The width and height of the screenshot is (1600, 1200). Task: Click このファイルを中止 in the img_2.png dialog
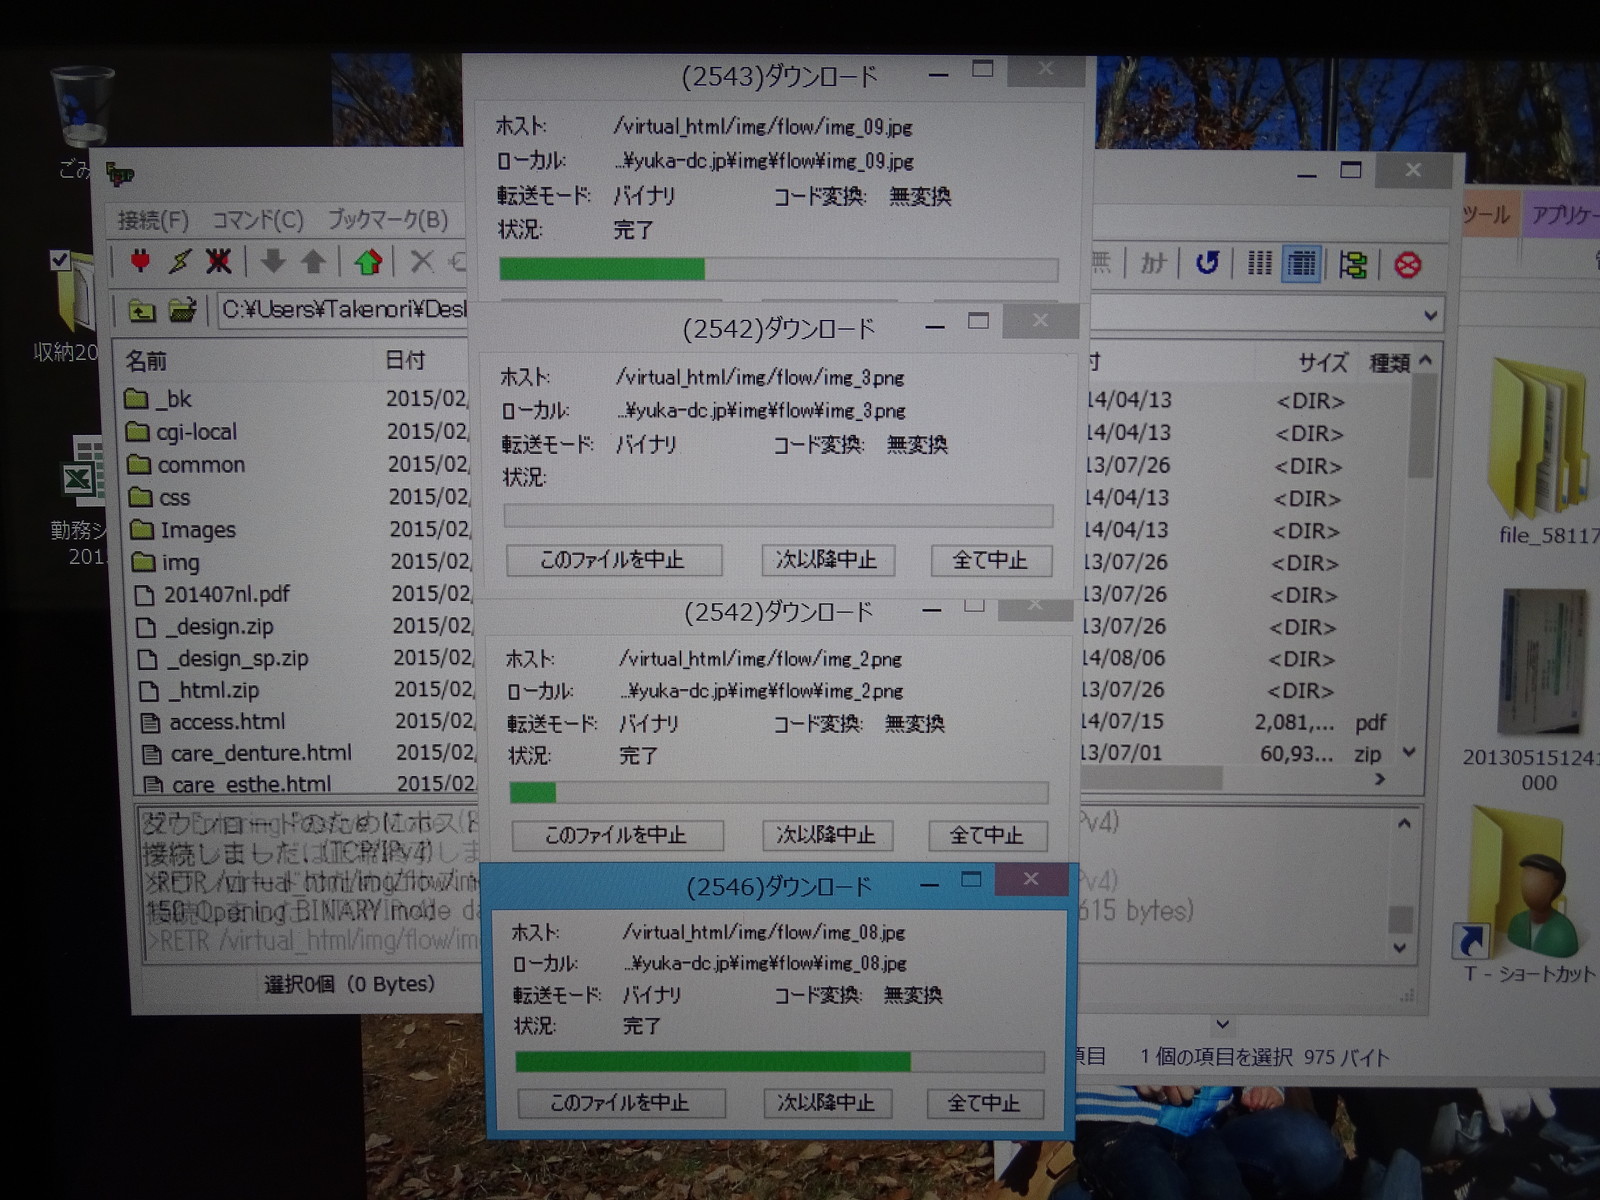(616, 835)
